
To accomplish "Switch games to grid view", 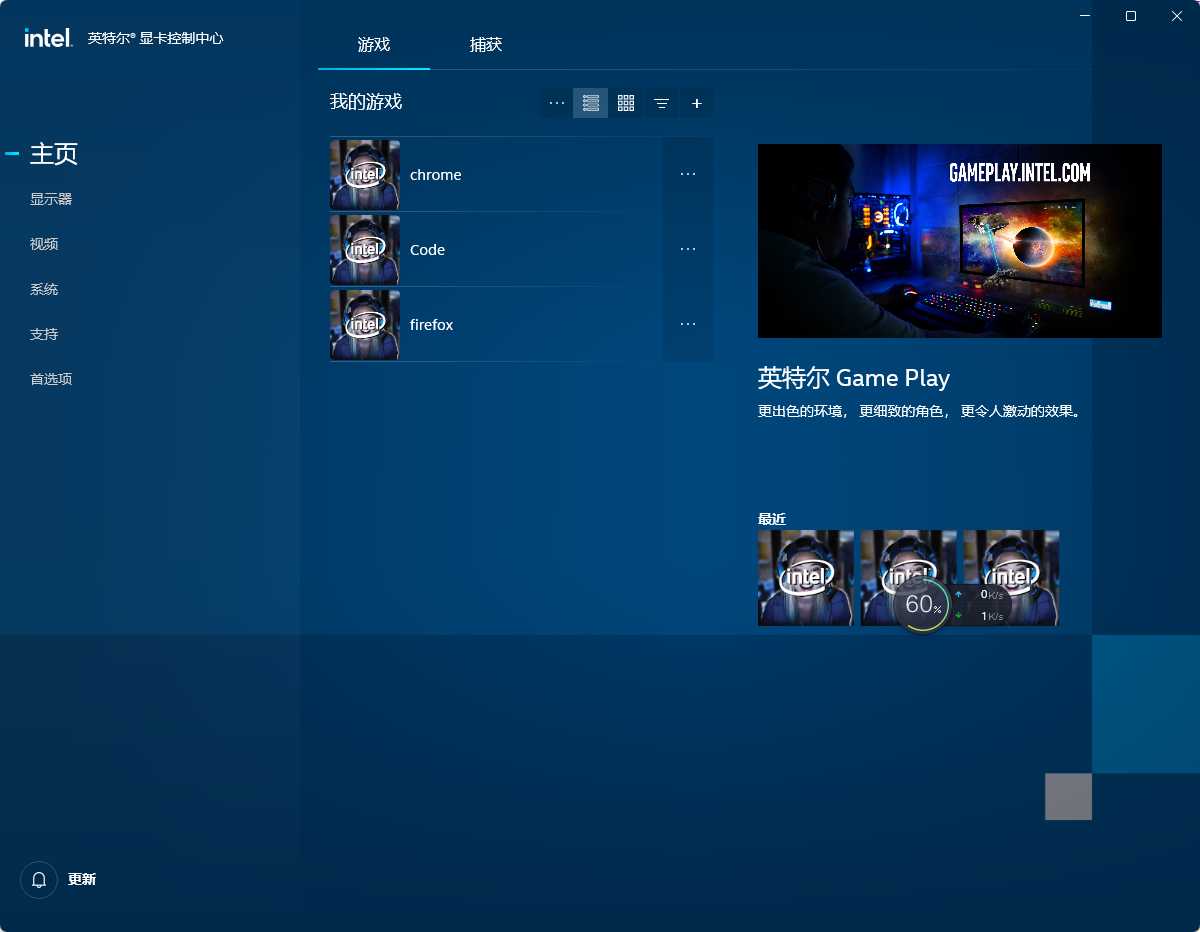I will [x=626, y=103].
